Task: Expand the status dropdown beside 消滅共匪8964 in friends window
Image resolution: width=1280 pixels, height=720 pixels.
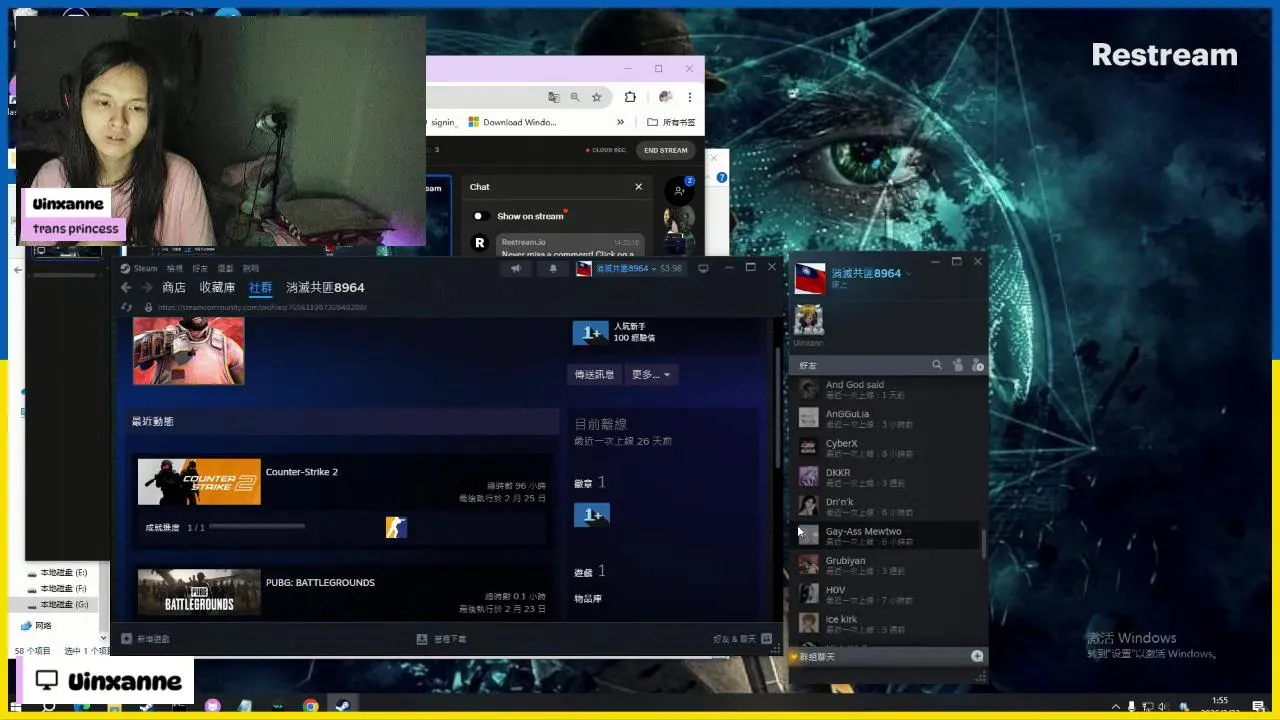Action: [909, 273]
